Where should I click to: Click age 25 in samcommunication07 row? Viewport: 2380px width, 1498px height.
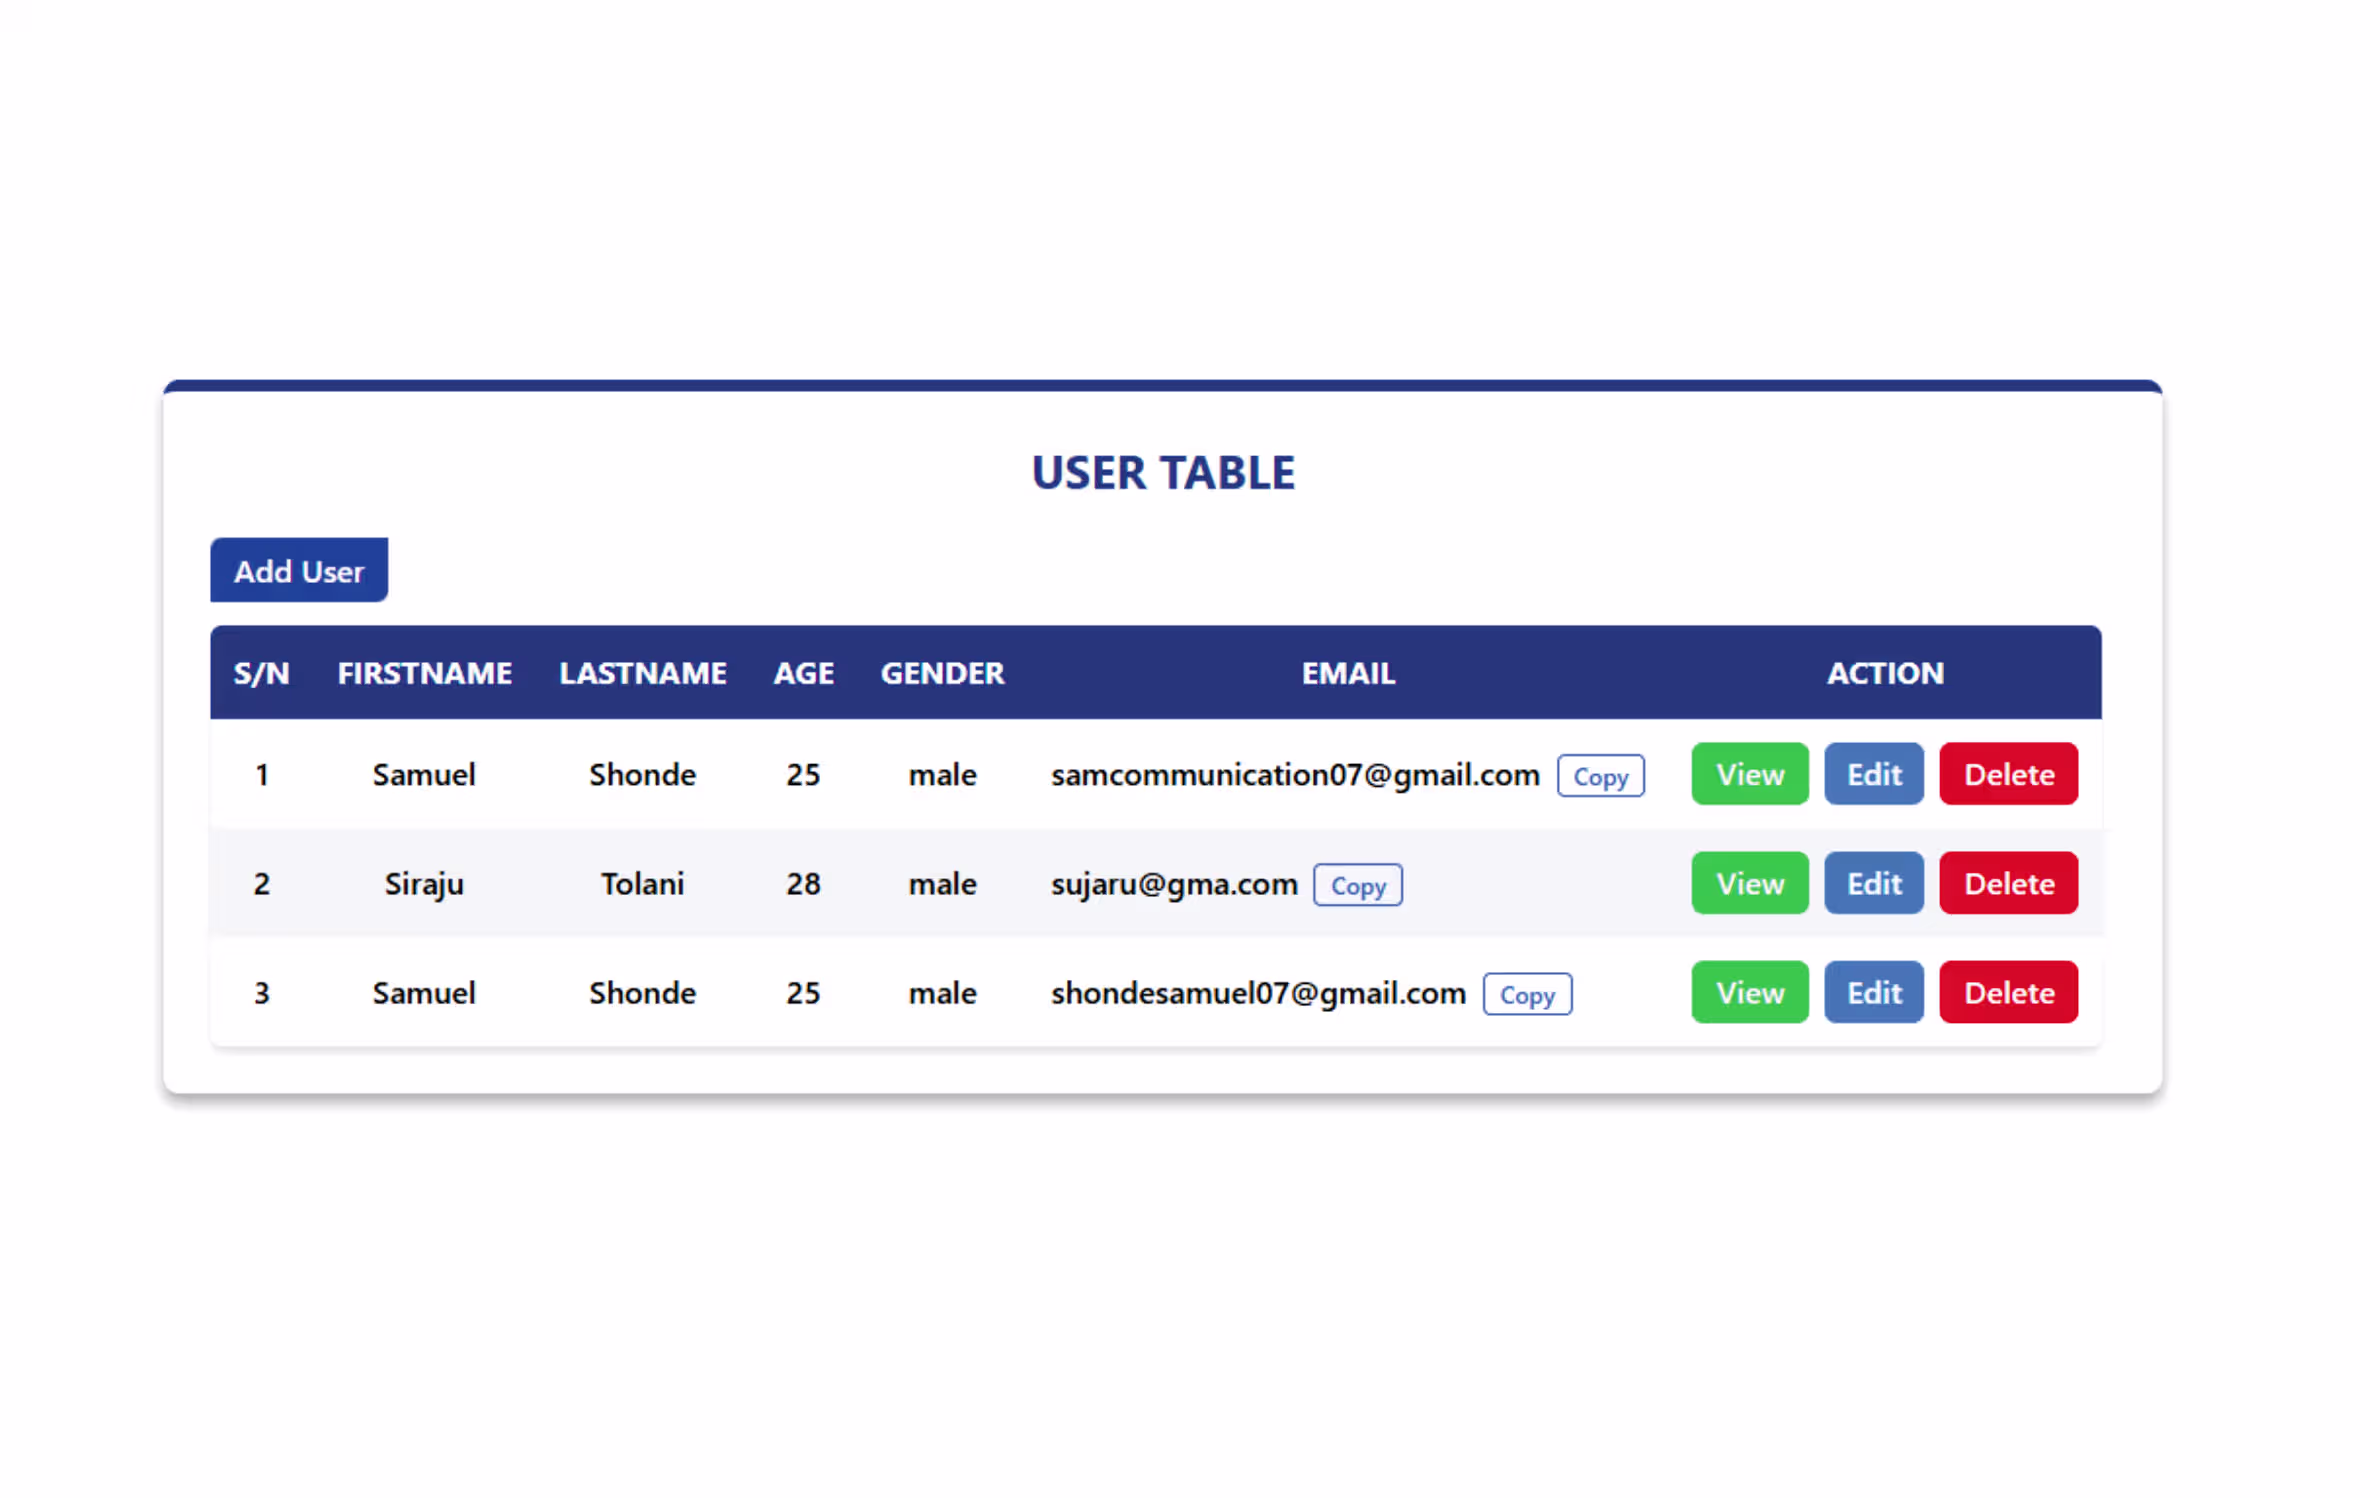pyautogui.click(x=803, y=775)
